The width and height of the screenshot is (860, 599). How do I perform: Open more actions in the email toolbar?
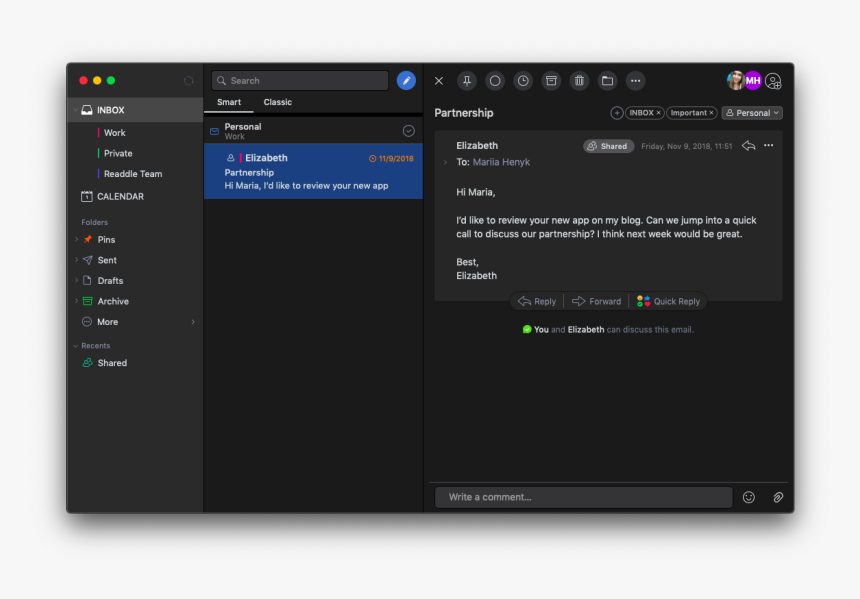click(x=636, y=81)
